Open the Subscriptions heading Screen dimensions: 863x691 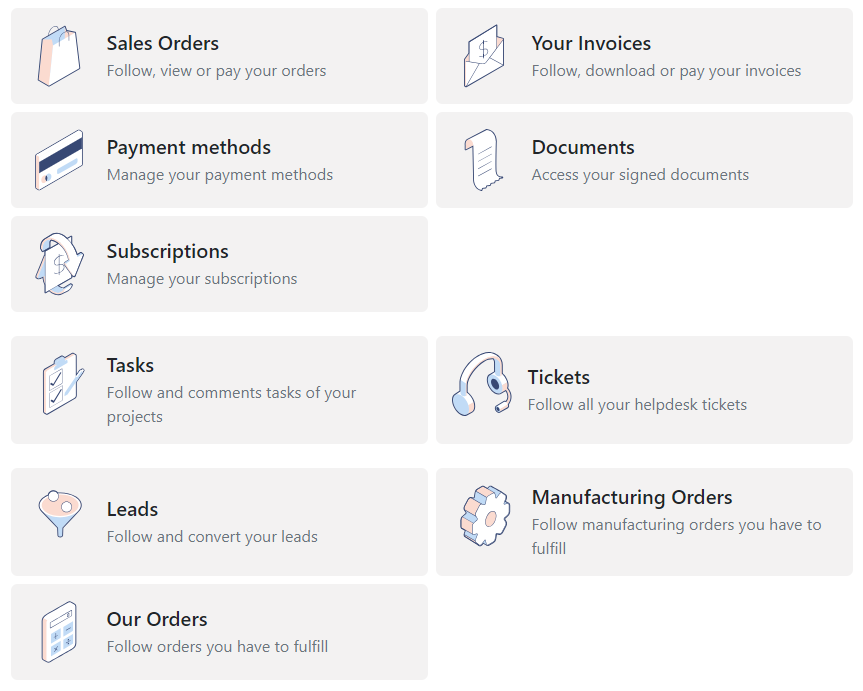coord(168,251)
